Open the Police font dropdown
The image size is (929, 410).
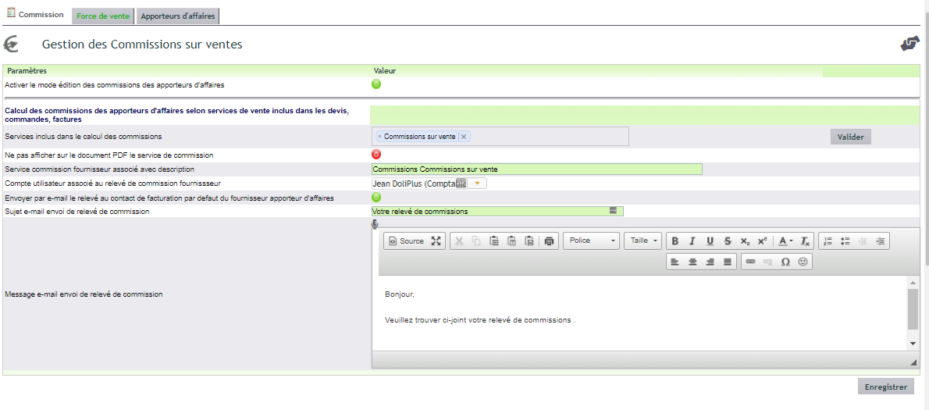tap(591, 241)
